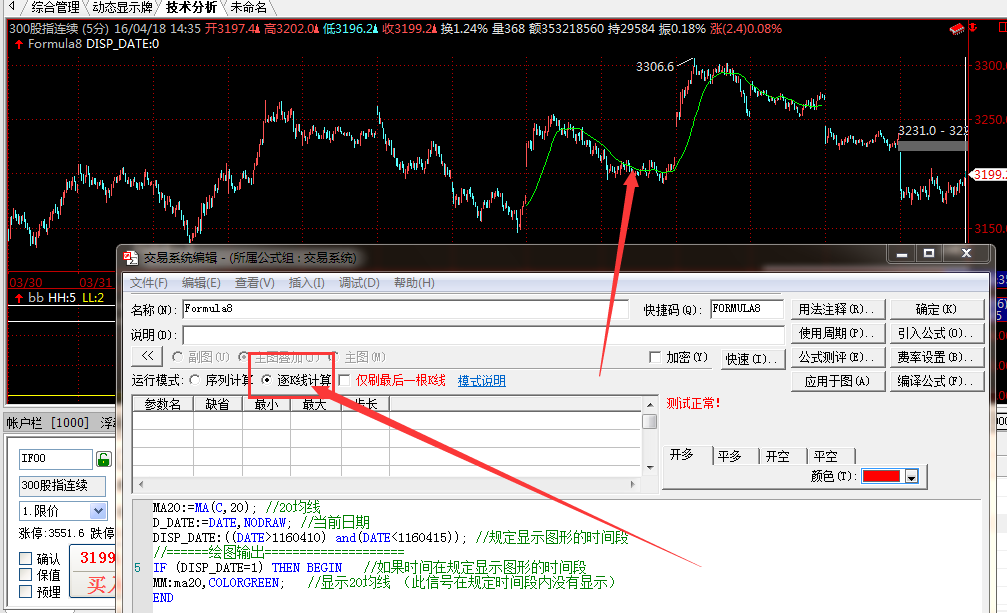Screen dimensions: 1007x613
Task: Click the code line starting MA20:=MA
Action: 236,508
